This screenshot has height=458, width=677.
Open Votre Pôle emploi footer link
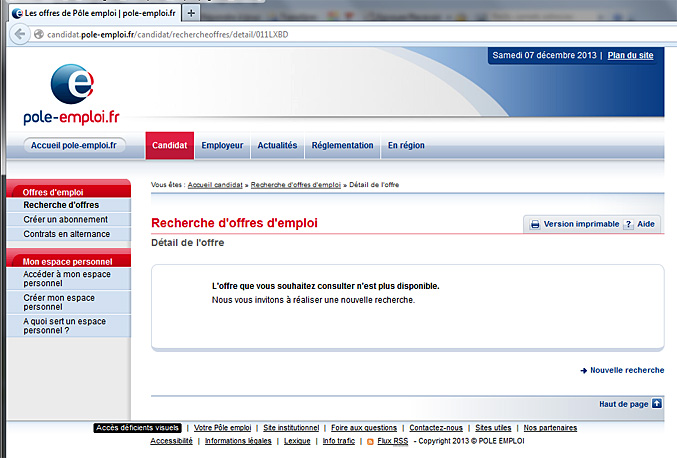pyautogui.click(x=222, y=428)
